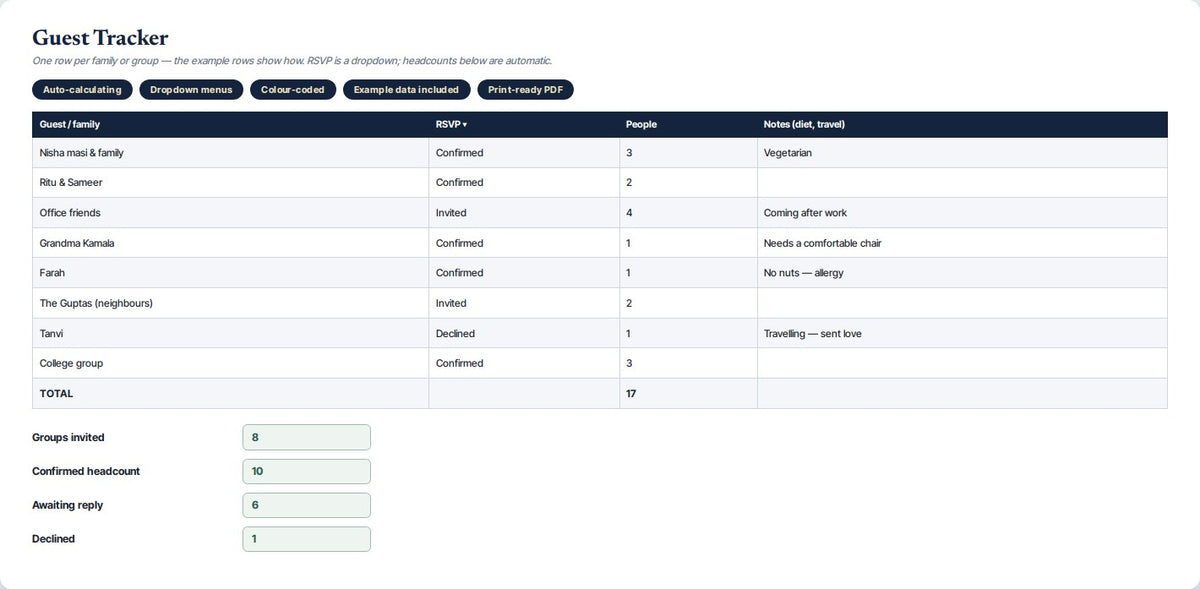
Task: Click the Colour-coded badge
Action: point(293,90)
